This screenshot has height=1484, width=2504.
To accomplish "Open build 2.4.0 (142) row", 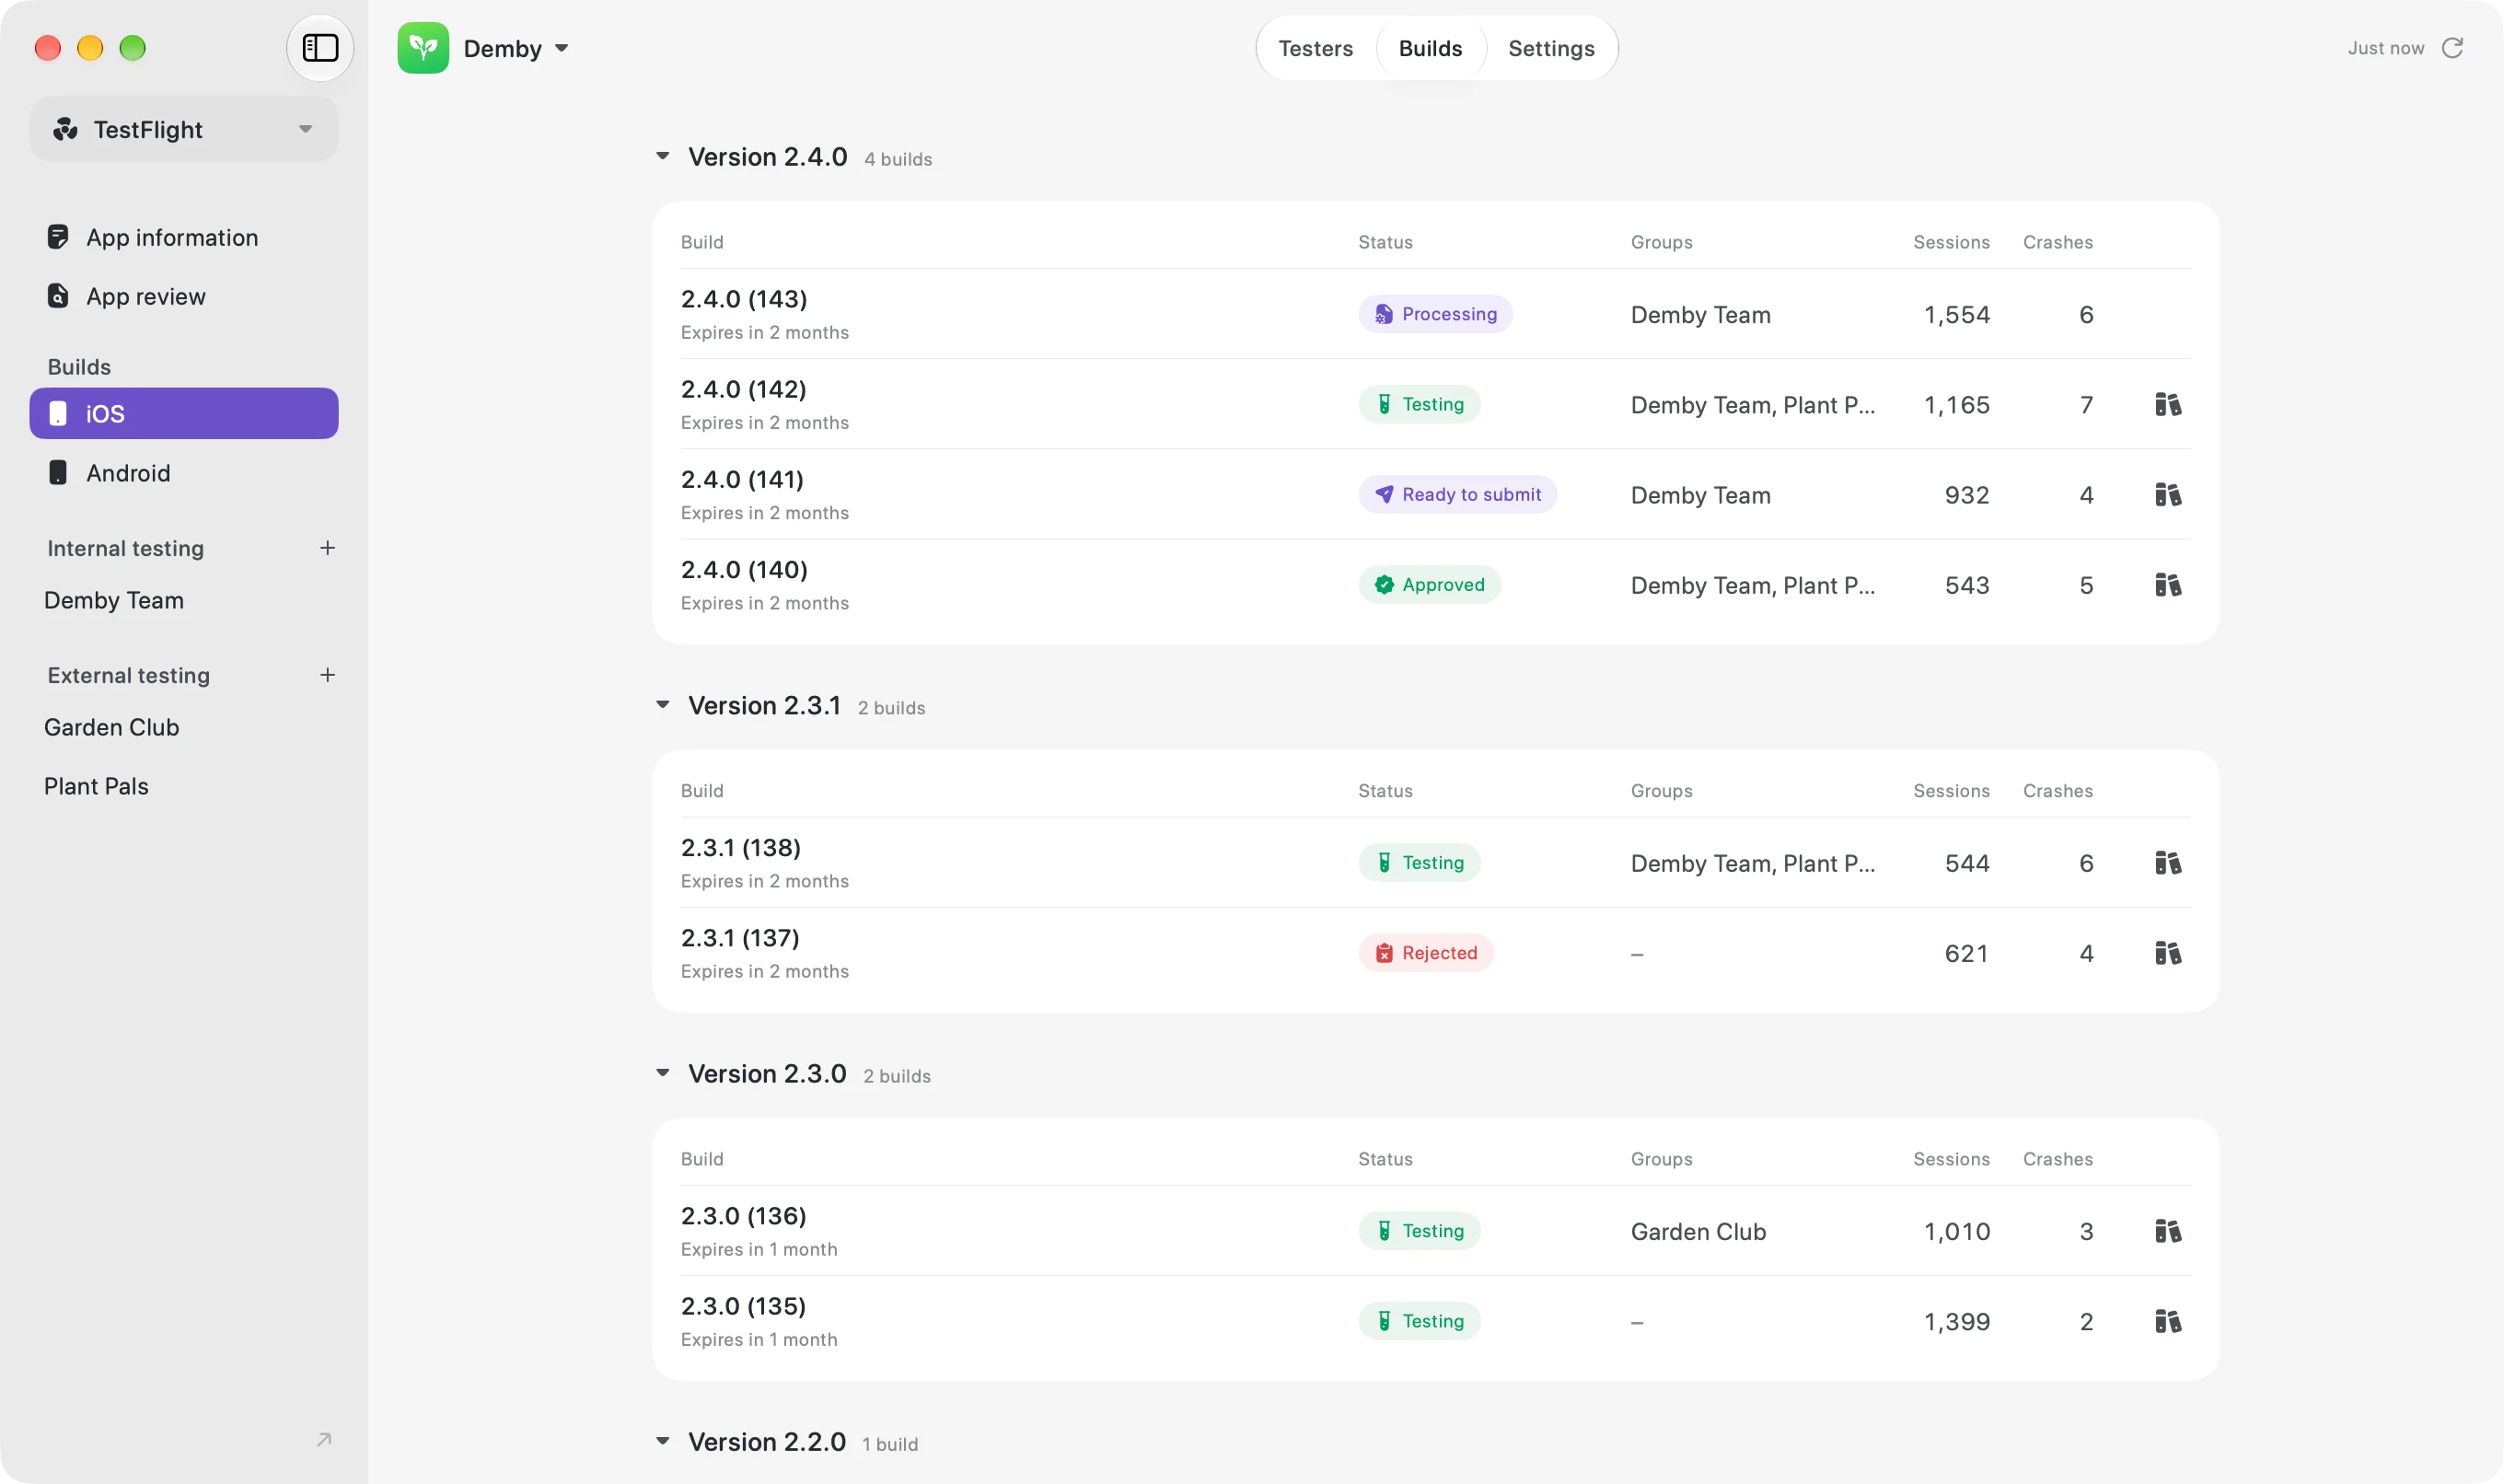I will [x=1435, y=404].
